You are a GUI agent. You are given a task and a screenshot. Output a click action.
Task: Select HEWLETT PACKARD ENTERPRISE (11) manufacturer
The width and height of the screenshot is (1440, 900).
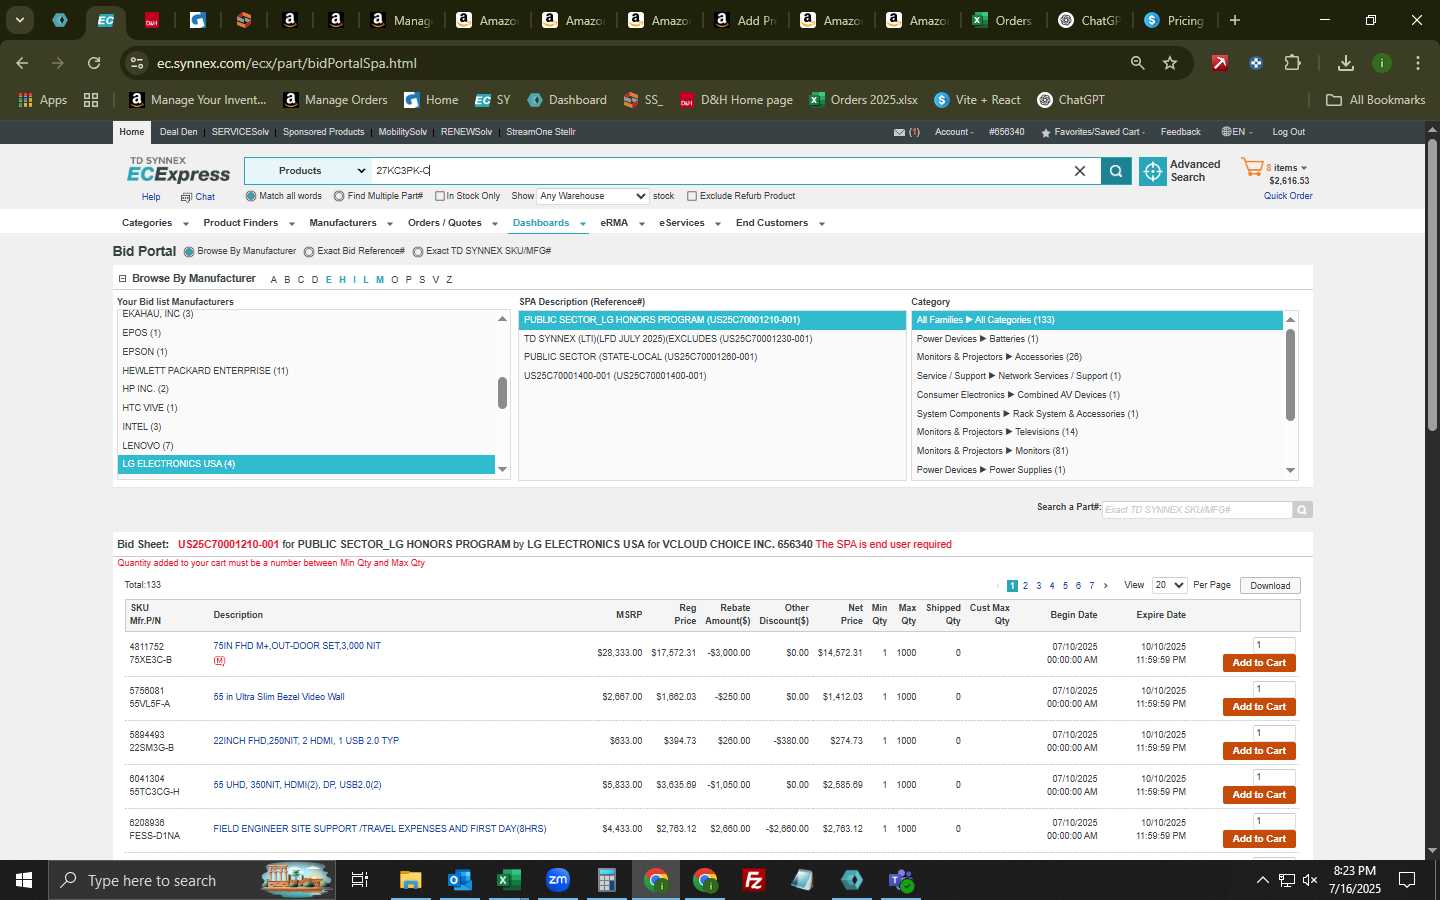tap(306, 371)
